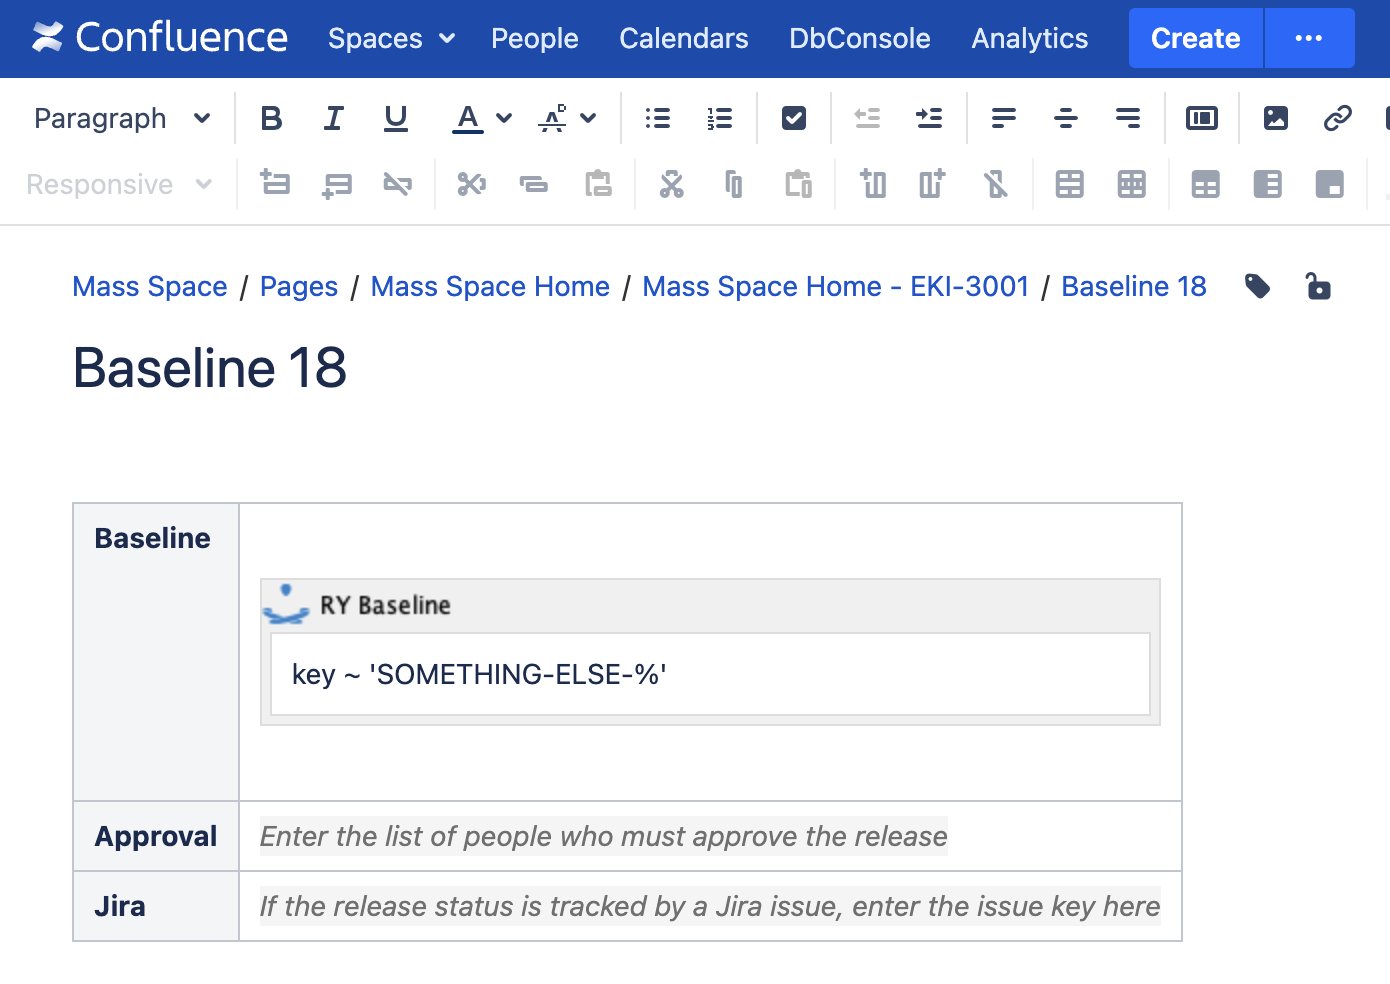The height and width of the screenshot is (984, 1390).
Task: Toggle bold formatting
Action: click(271, 118)
